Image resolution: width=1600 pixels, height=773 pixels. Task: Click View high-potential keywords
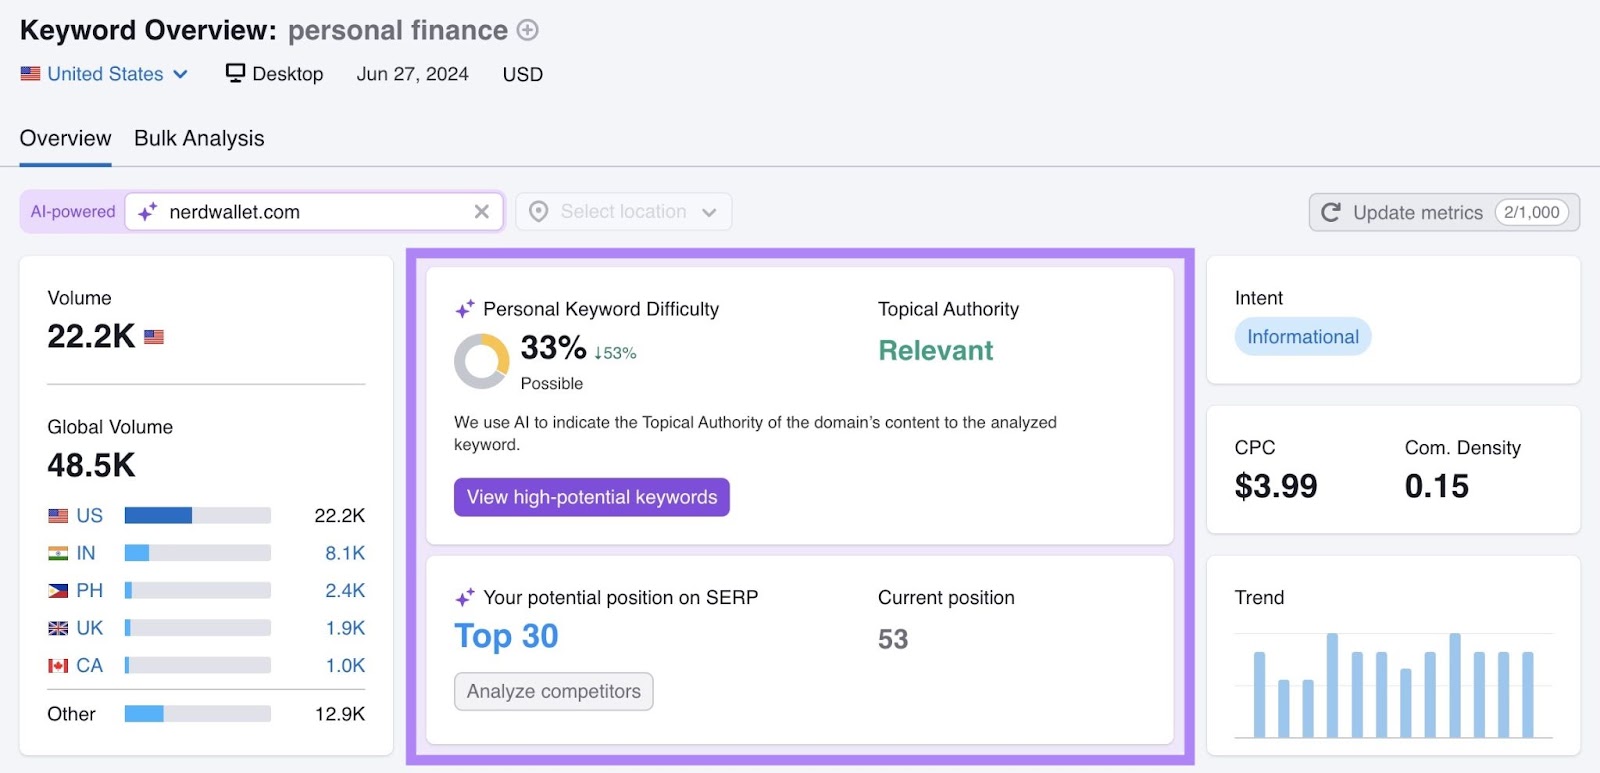591,497
